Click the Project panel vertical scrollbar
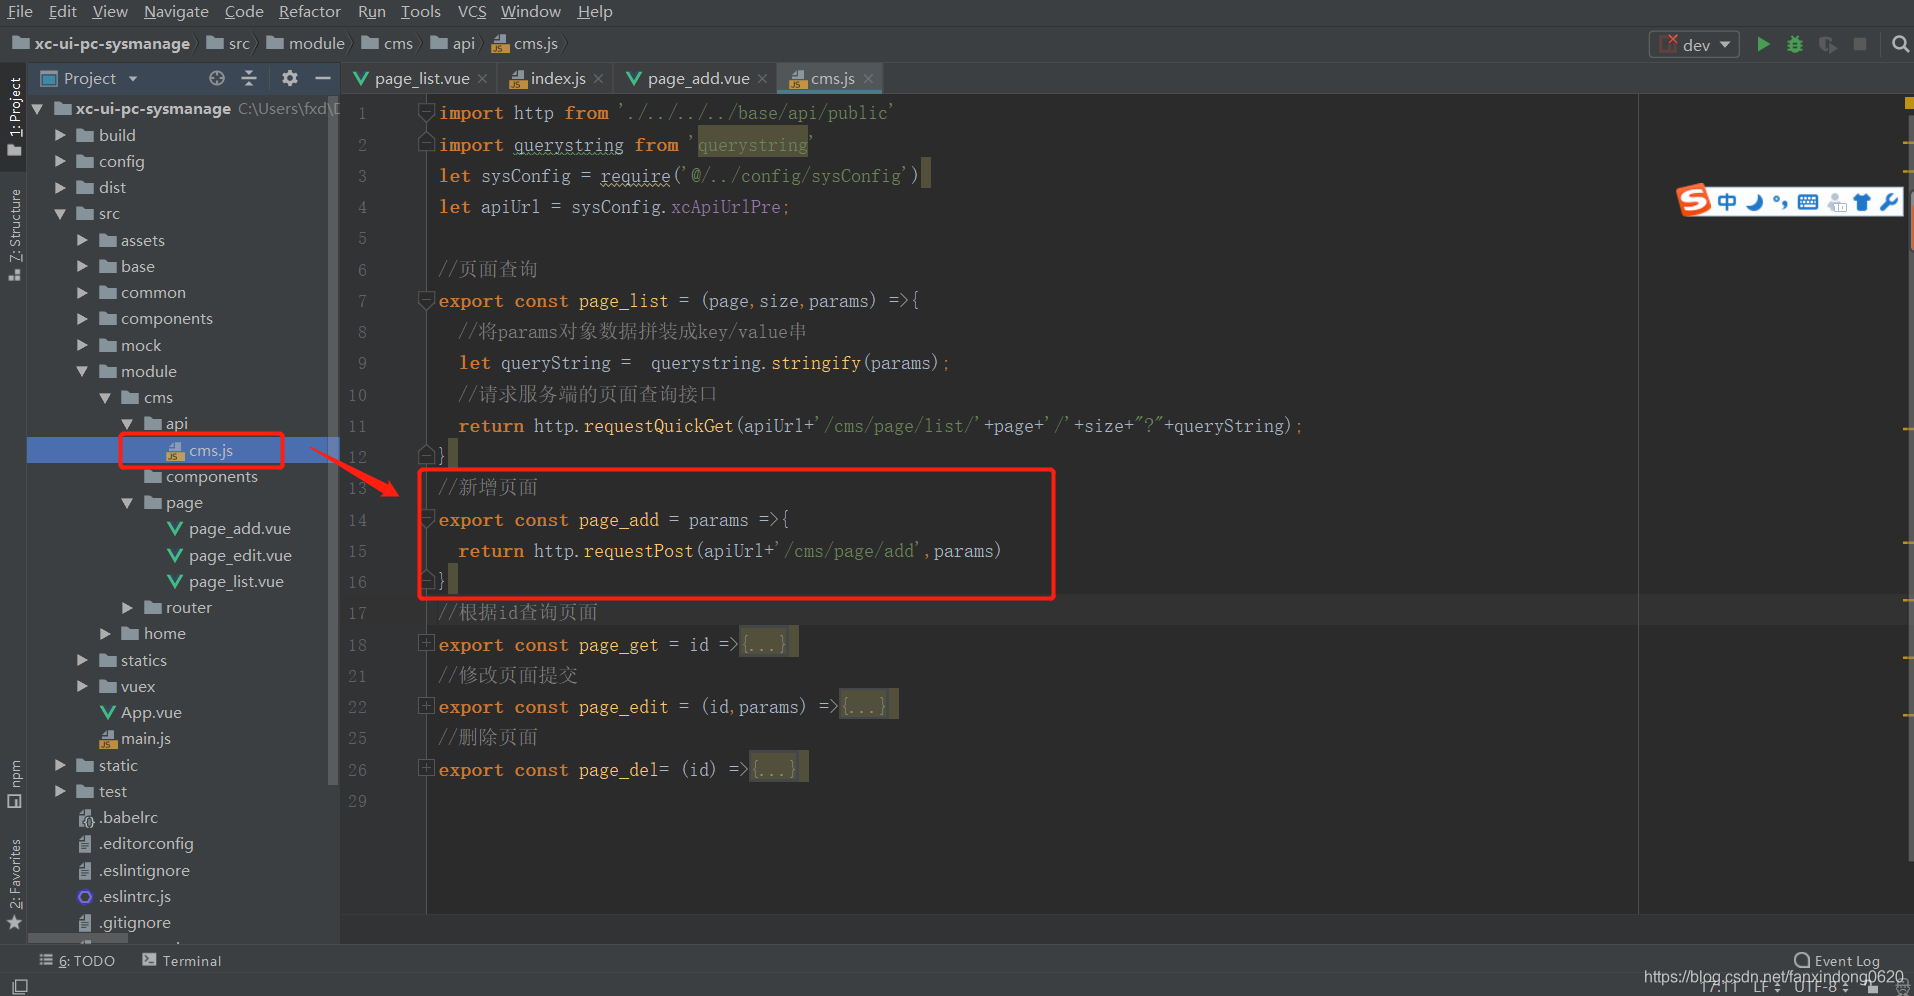Image resolution: width=1914 pixels, height=996 pixels. click(x=333, y=440)
